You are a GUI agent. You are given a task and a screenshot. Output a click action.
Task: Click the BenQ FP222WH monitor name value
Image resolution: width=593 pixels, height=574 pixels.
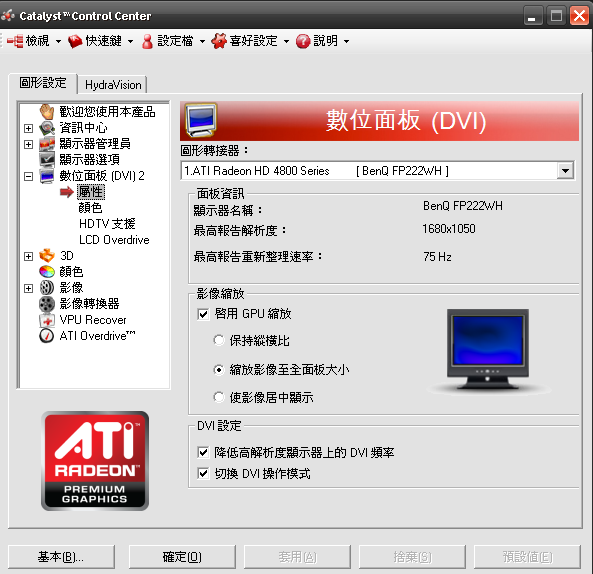463,206
